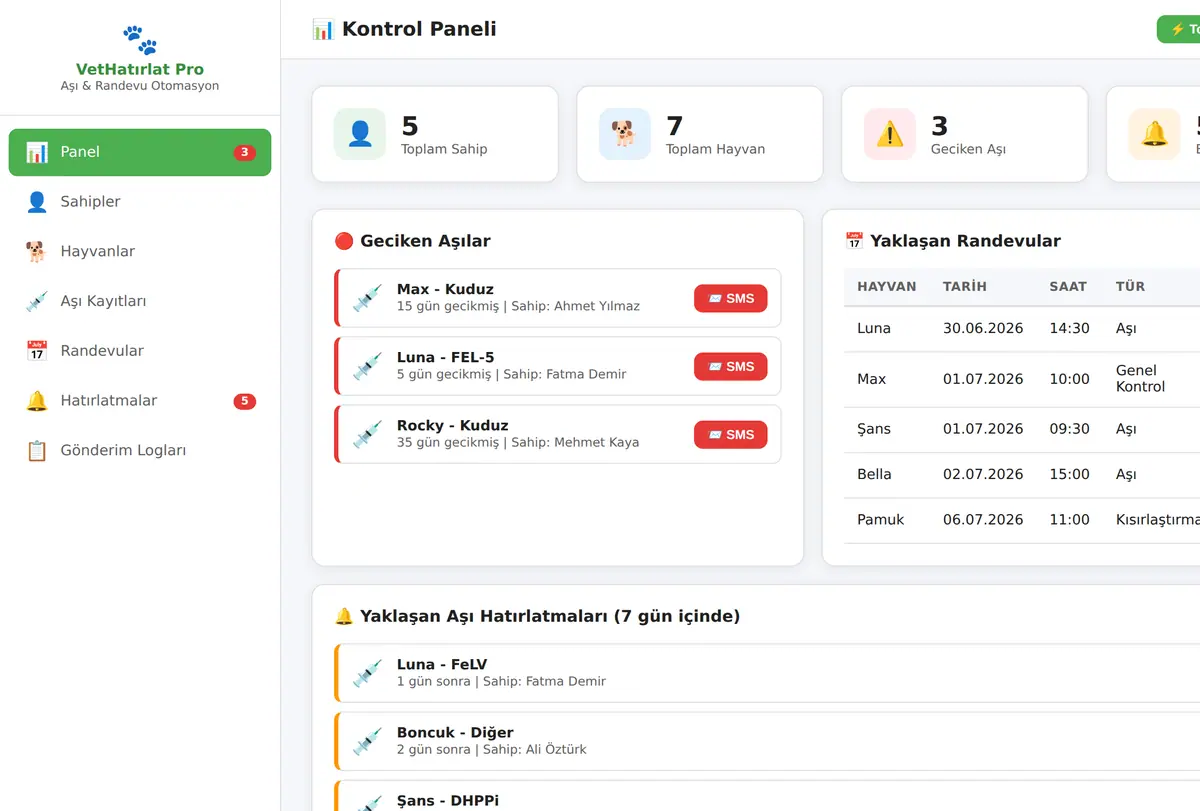The image size is (1200, 811).
Task: Click the syringe icon on Luna - FEL-5
Action: [368, 366]
